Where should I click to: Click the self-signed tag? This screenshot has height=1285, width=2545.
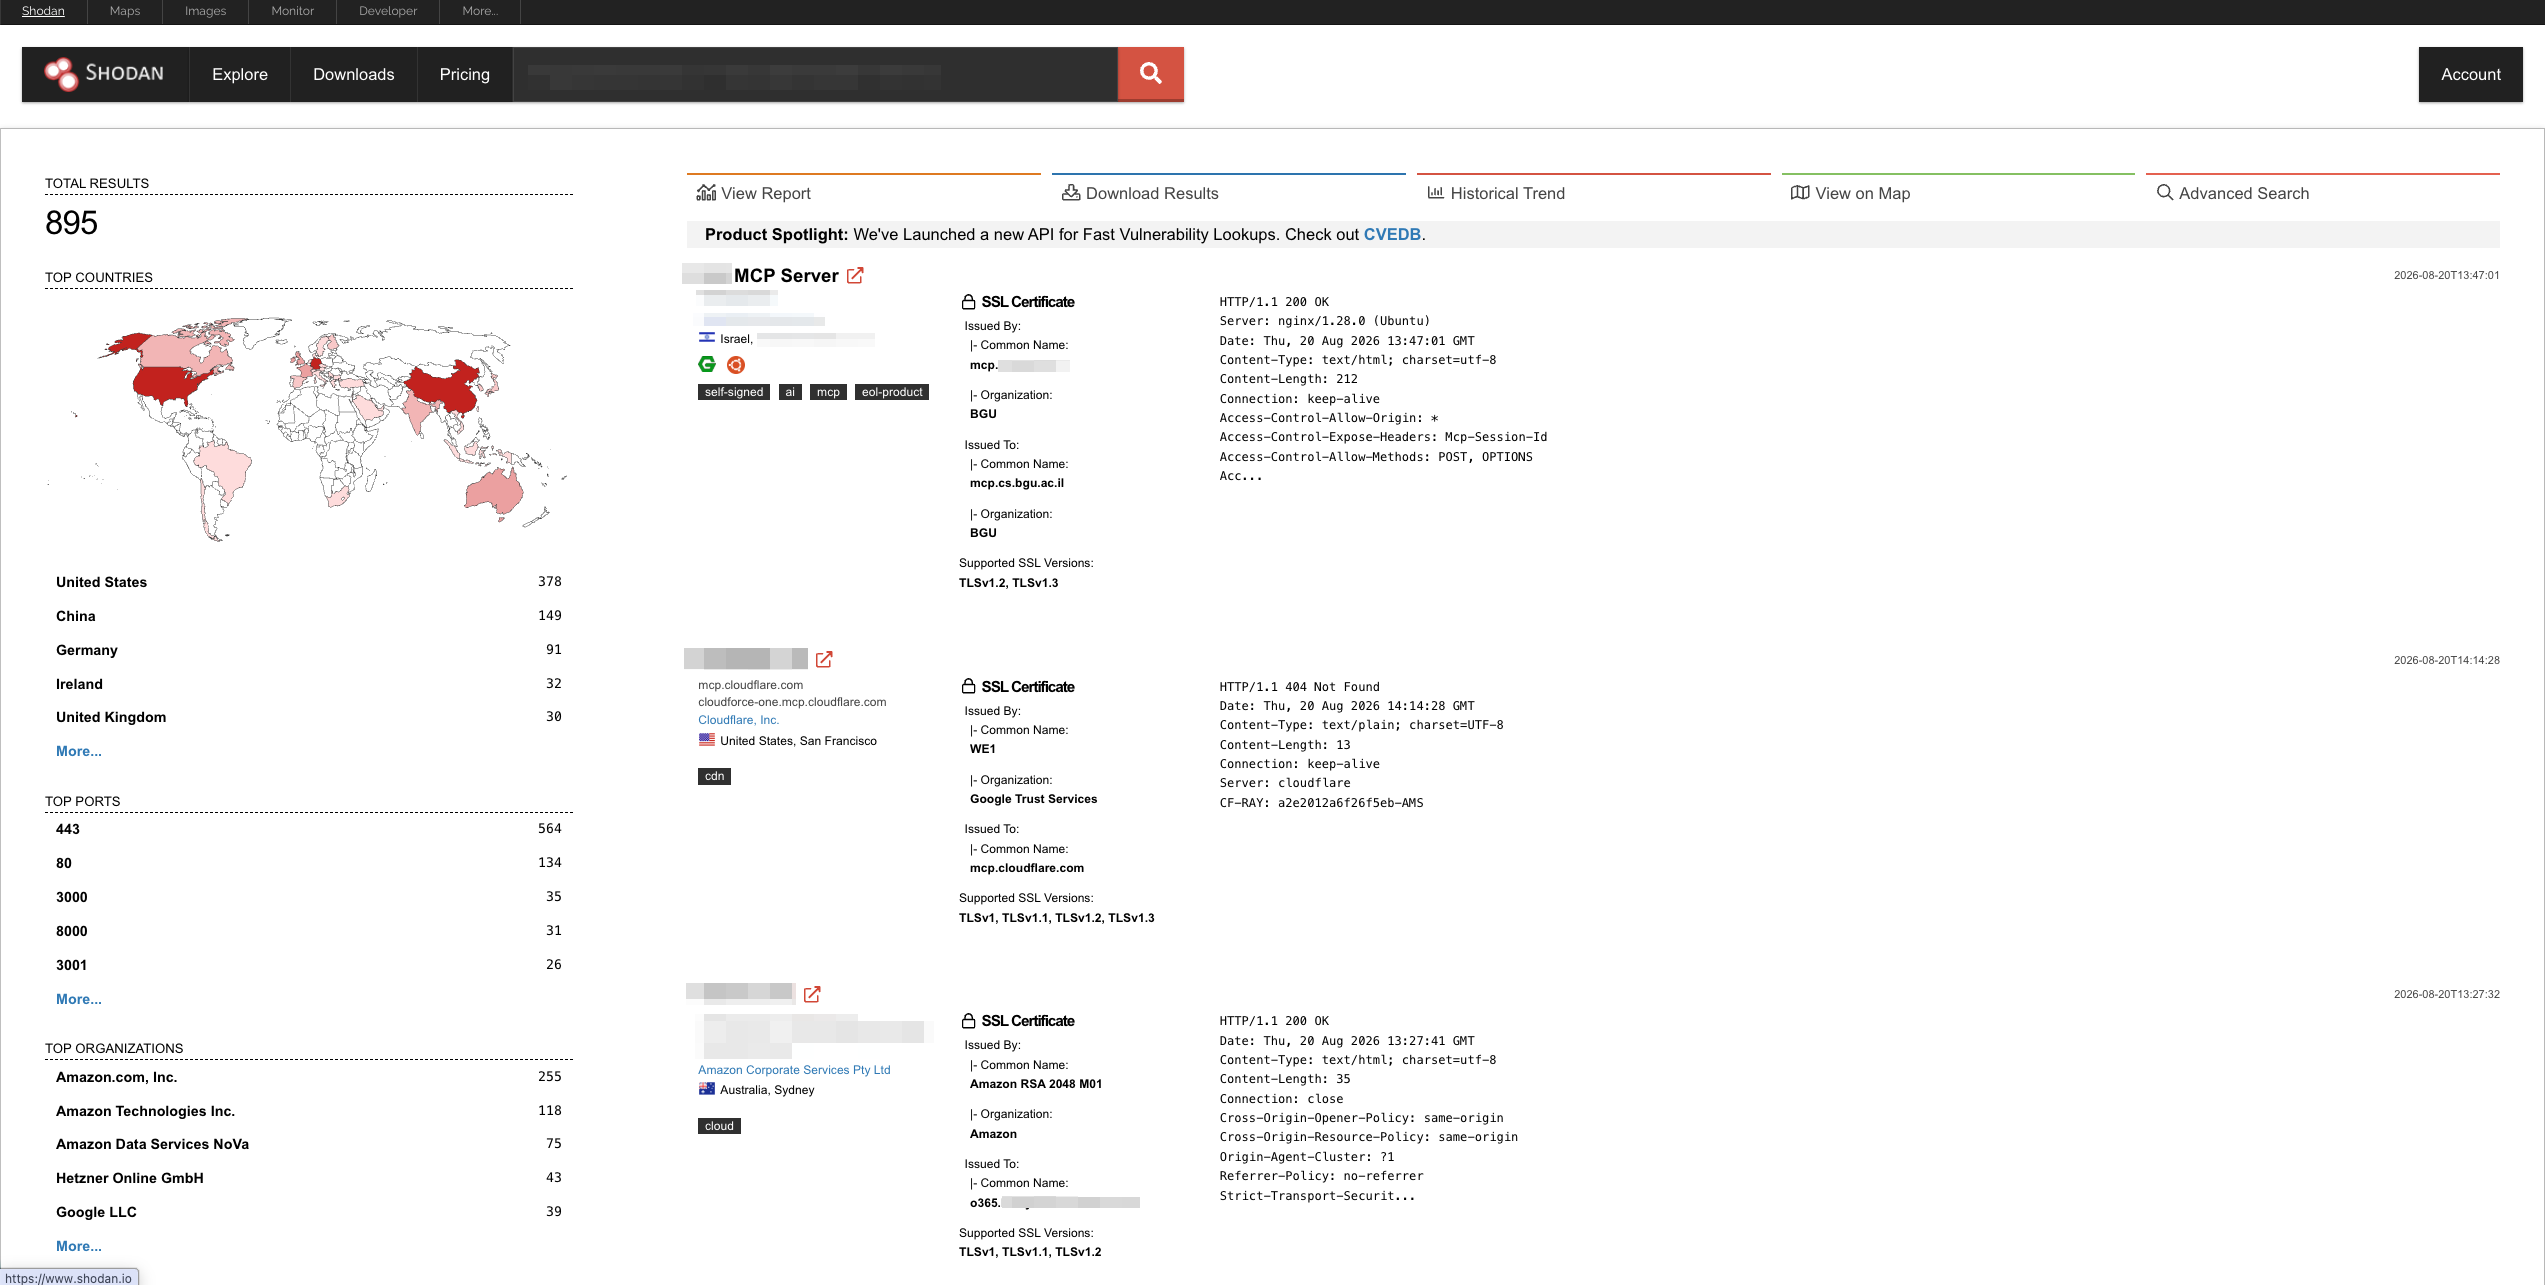734,392
